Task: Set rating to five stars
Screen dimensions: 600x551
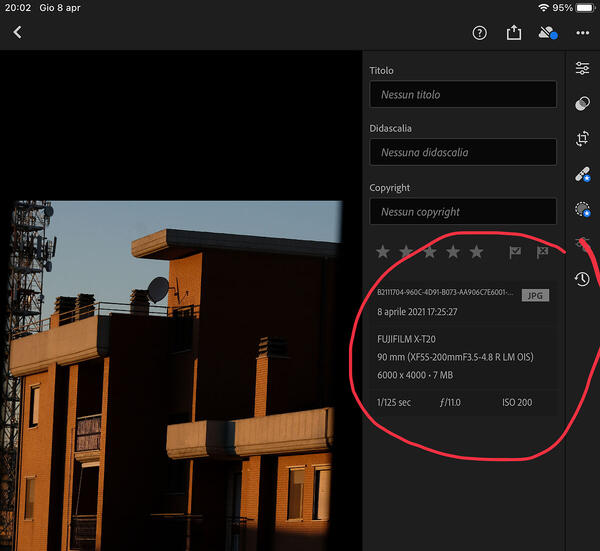Action: pos(476,252)
